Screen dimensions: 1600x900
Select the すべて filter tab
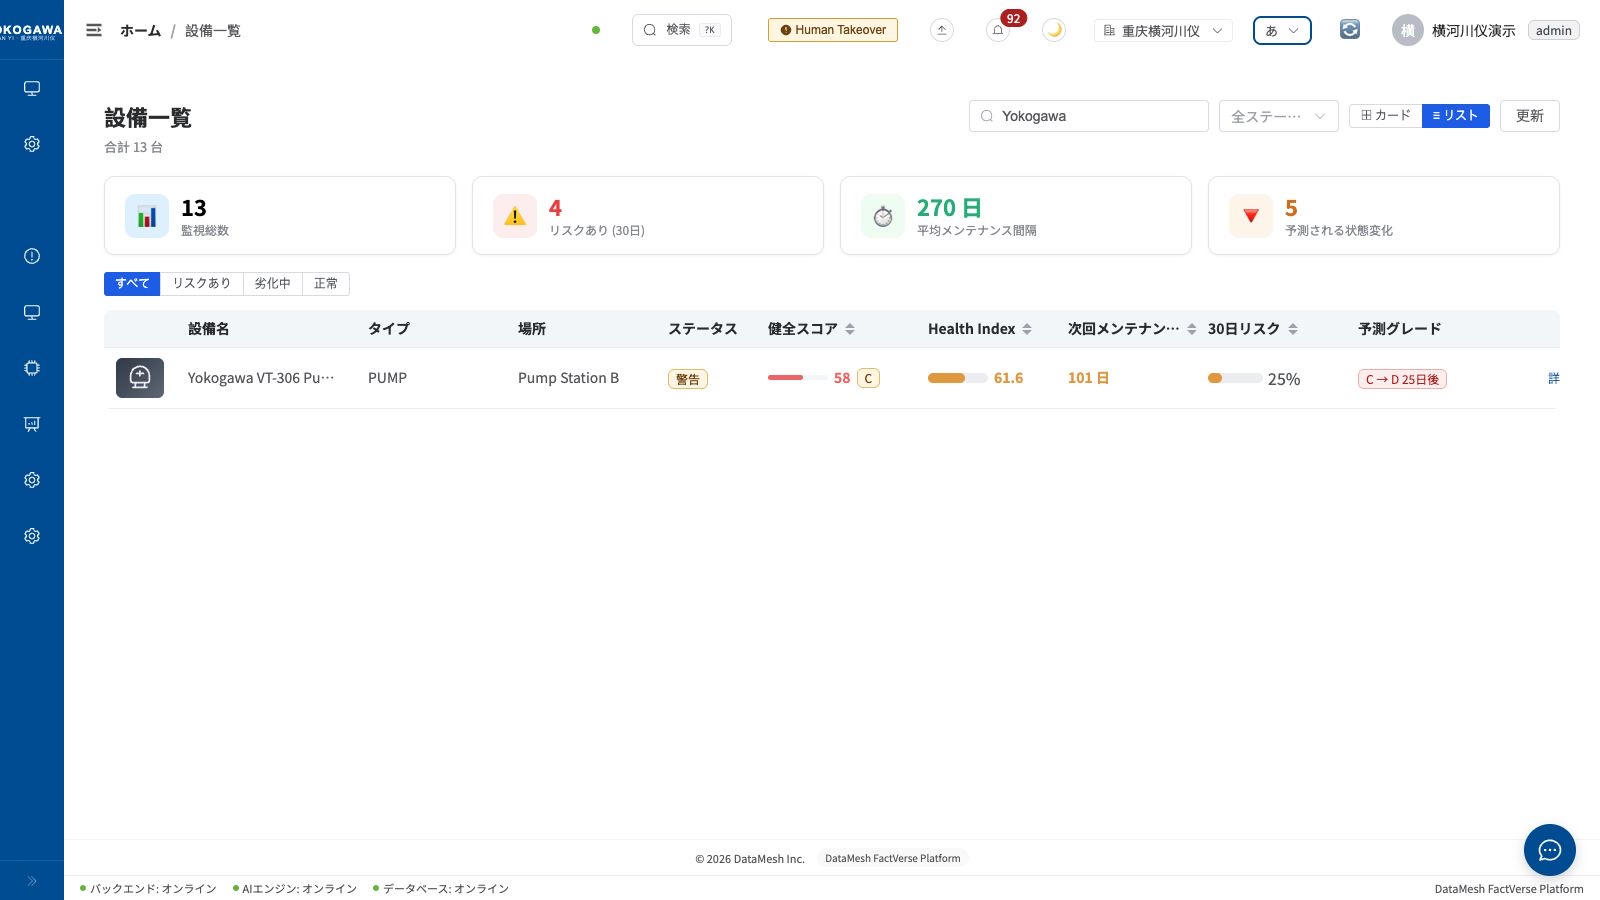(132, 284)
